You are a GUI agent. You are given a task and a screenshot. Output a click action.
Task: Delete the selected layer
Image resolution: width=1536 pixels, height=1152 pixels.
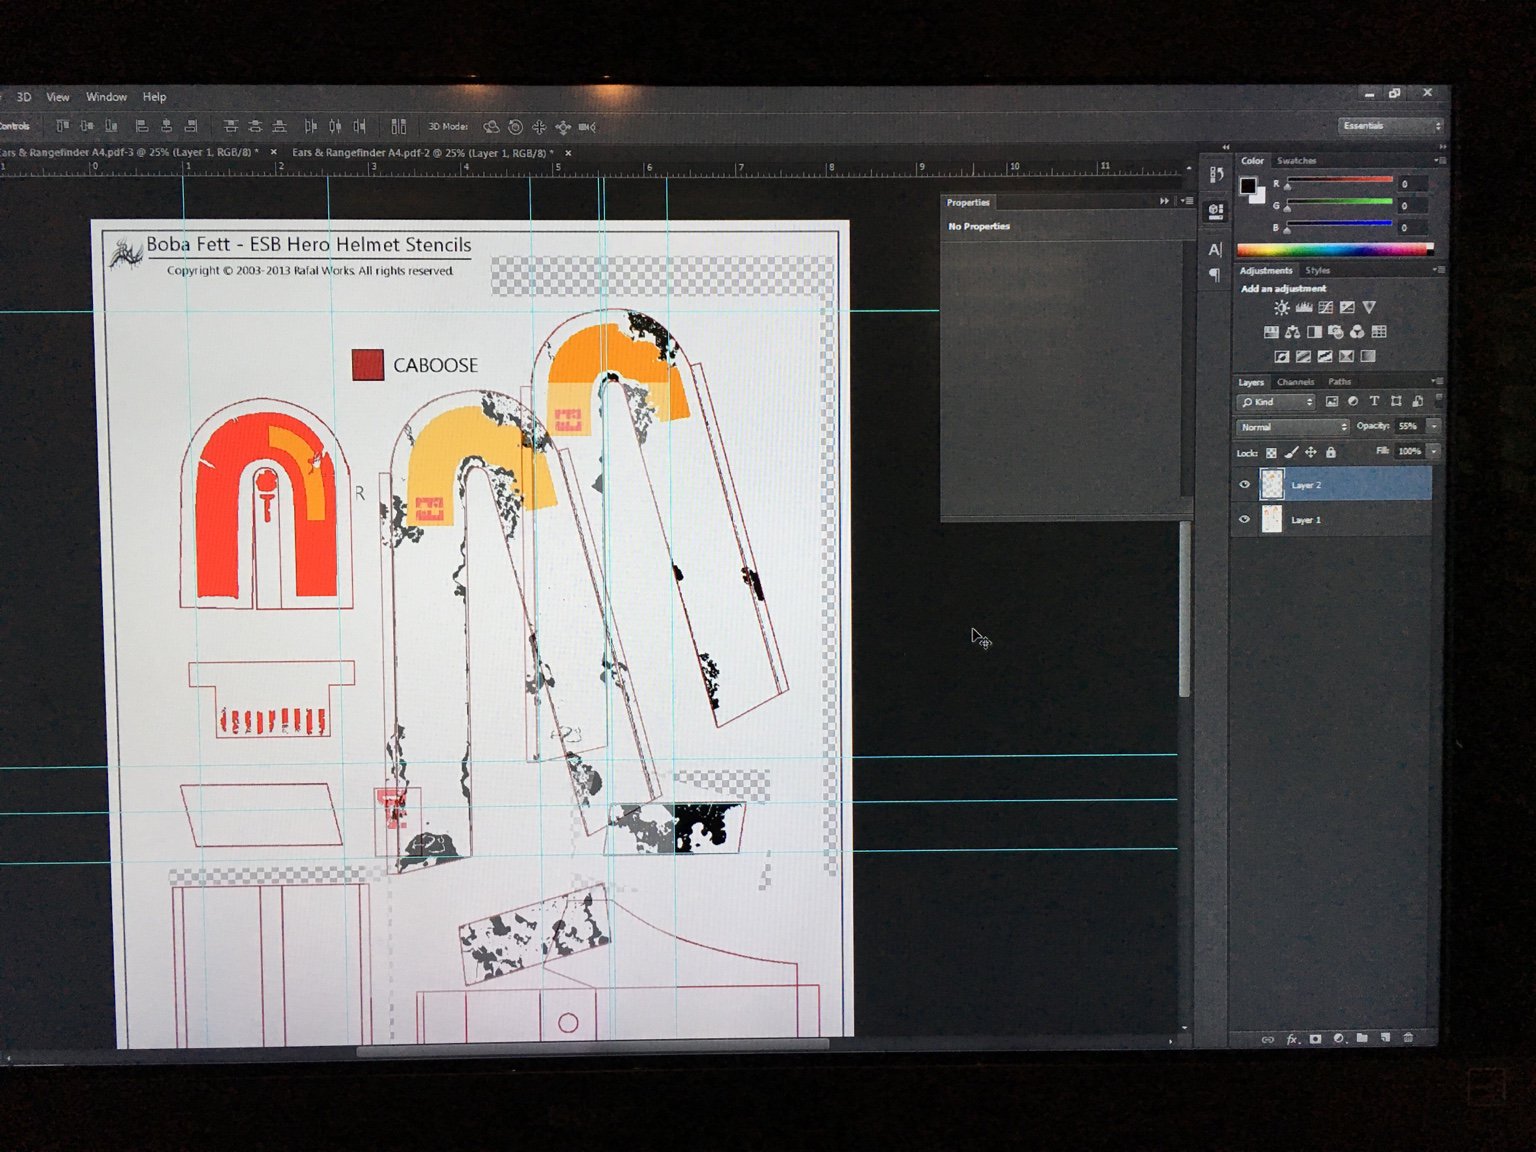[x=1408, y=1039]
